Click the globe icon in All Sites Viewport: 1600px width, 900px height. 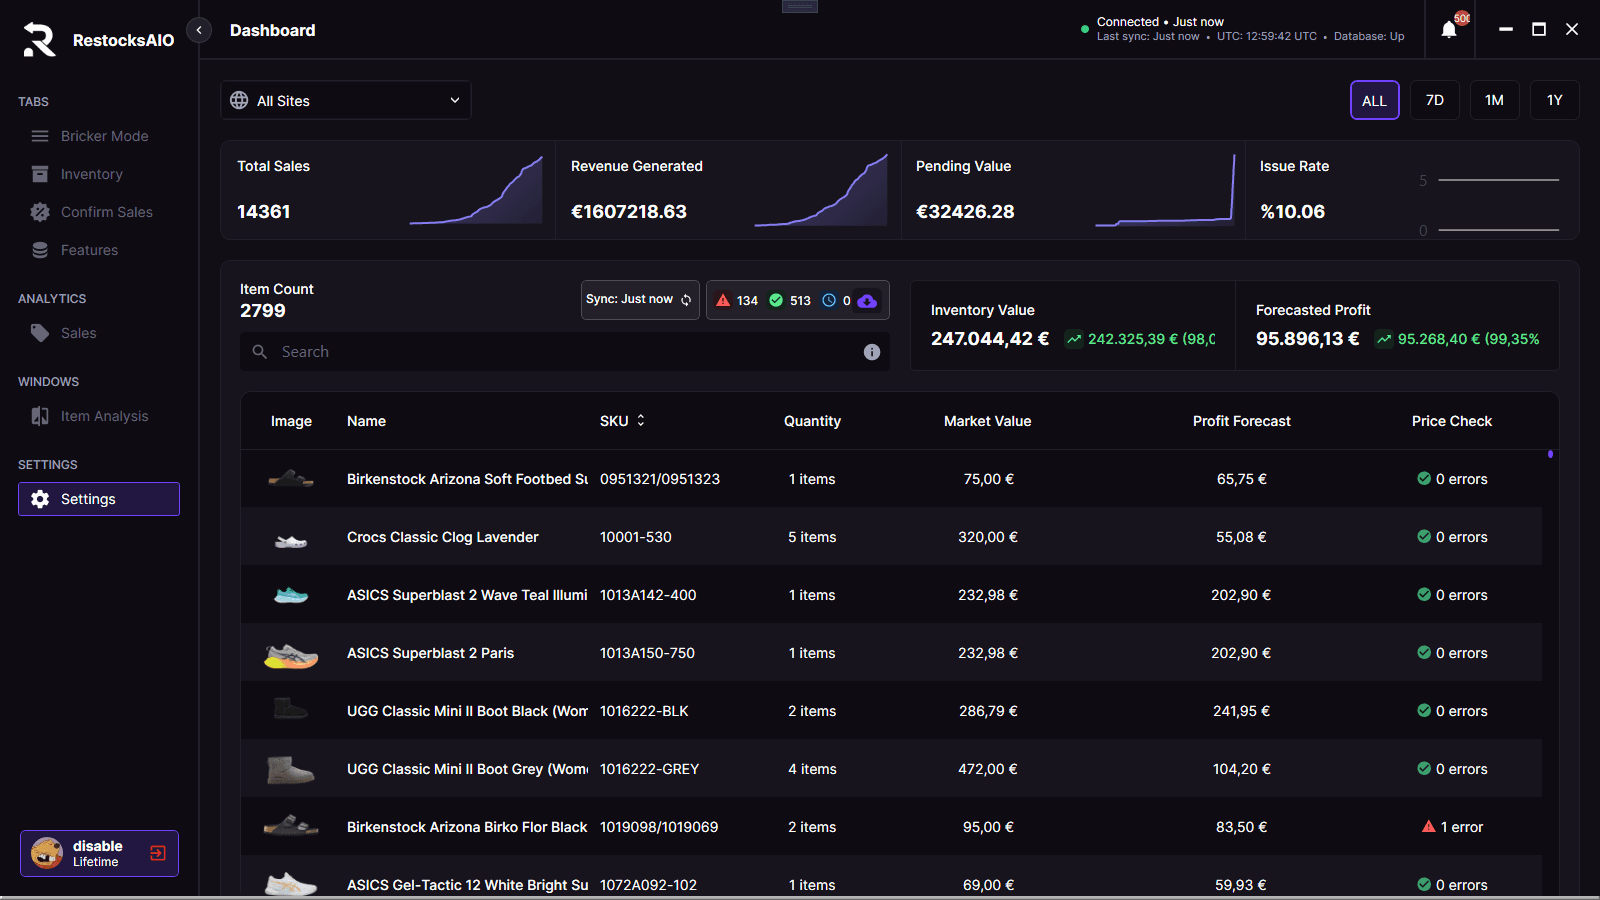tap(239, 100)
